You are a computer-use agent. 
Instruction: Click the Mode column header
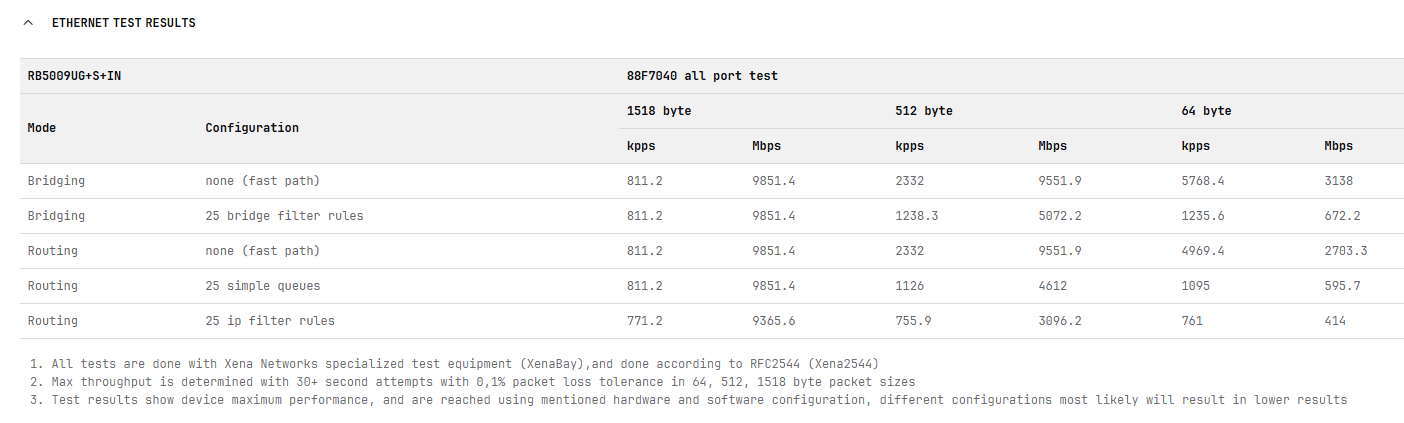(x=42, y=128)
